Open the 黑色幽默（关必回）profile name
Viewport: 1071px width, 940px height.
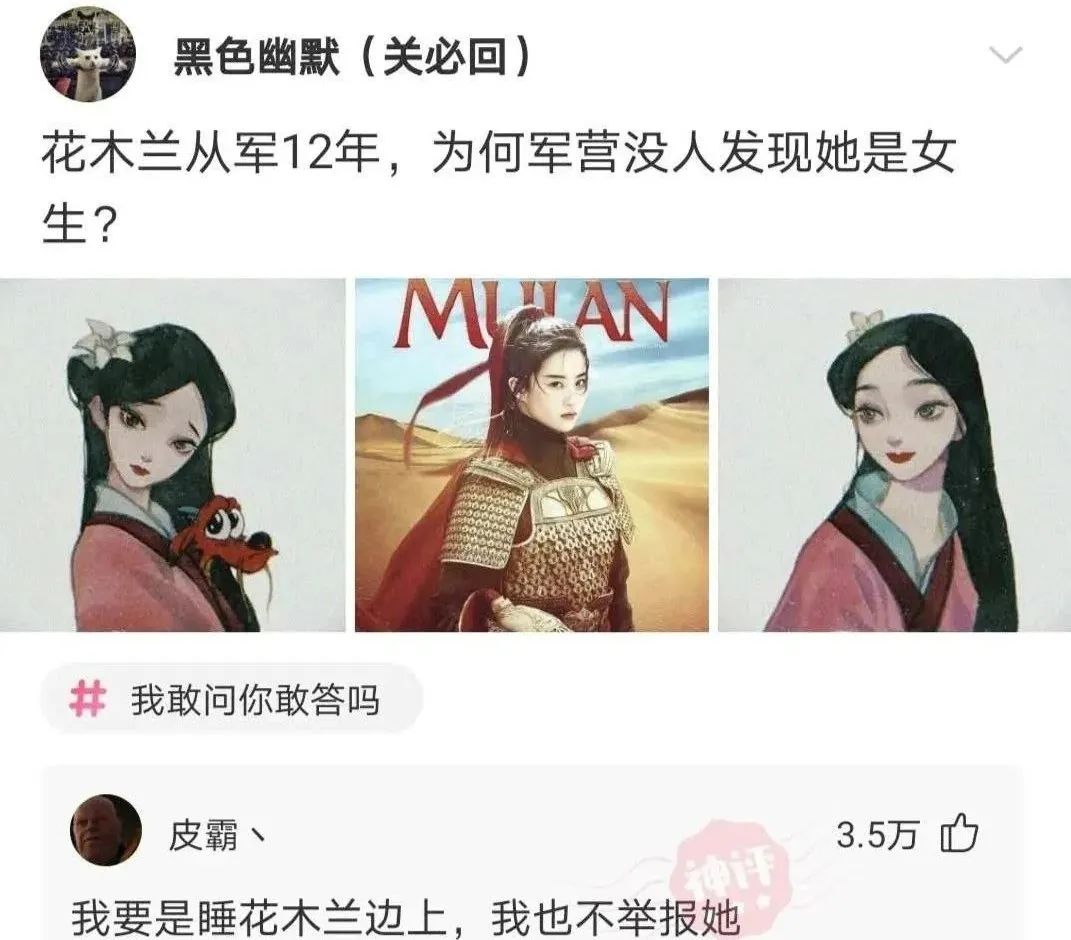352,56
